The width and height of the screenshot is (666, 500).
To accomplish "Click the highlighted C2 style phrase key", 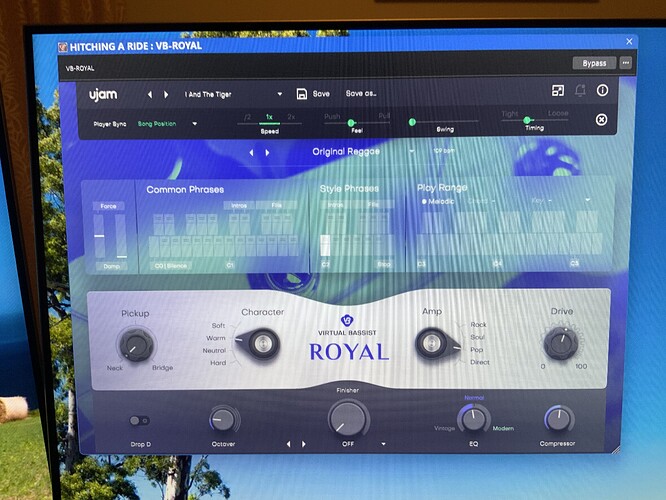I will tap(325, 245).
